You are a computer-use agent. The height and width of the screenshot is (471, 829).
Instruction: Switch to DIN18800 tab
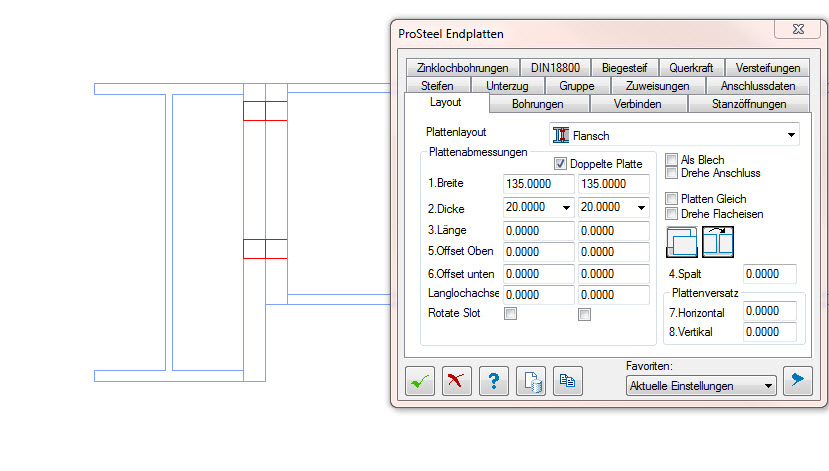pyautogui.click(x=555, y=68)
